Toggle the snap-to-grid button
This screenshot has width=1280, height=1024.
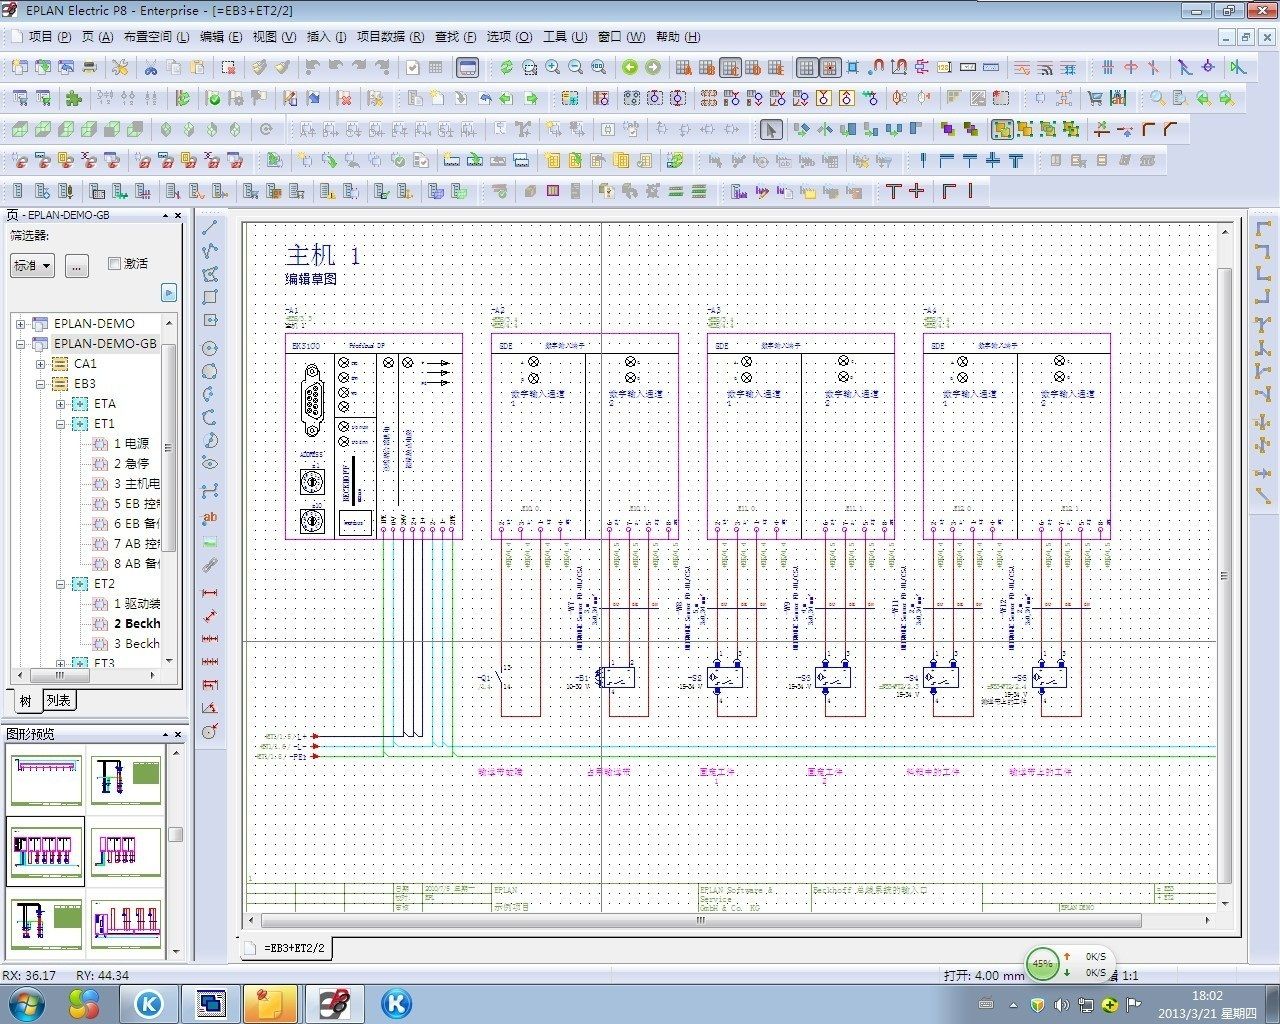829,68
